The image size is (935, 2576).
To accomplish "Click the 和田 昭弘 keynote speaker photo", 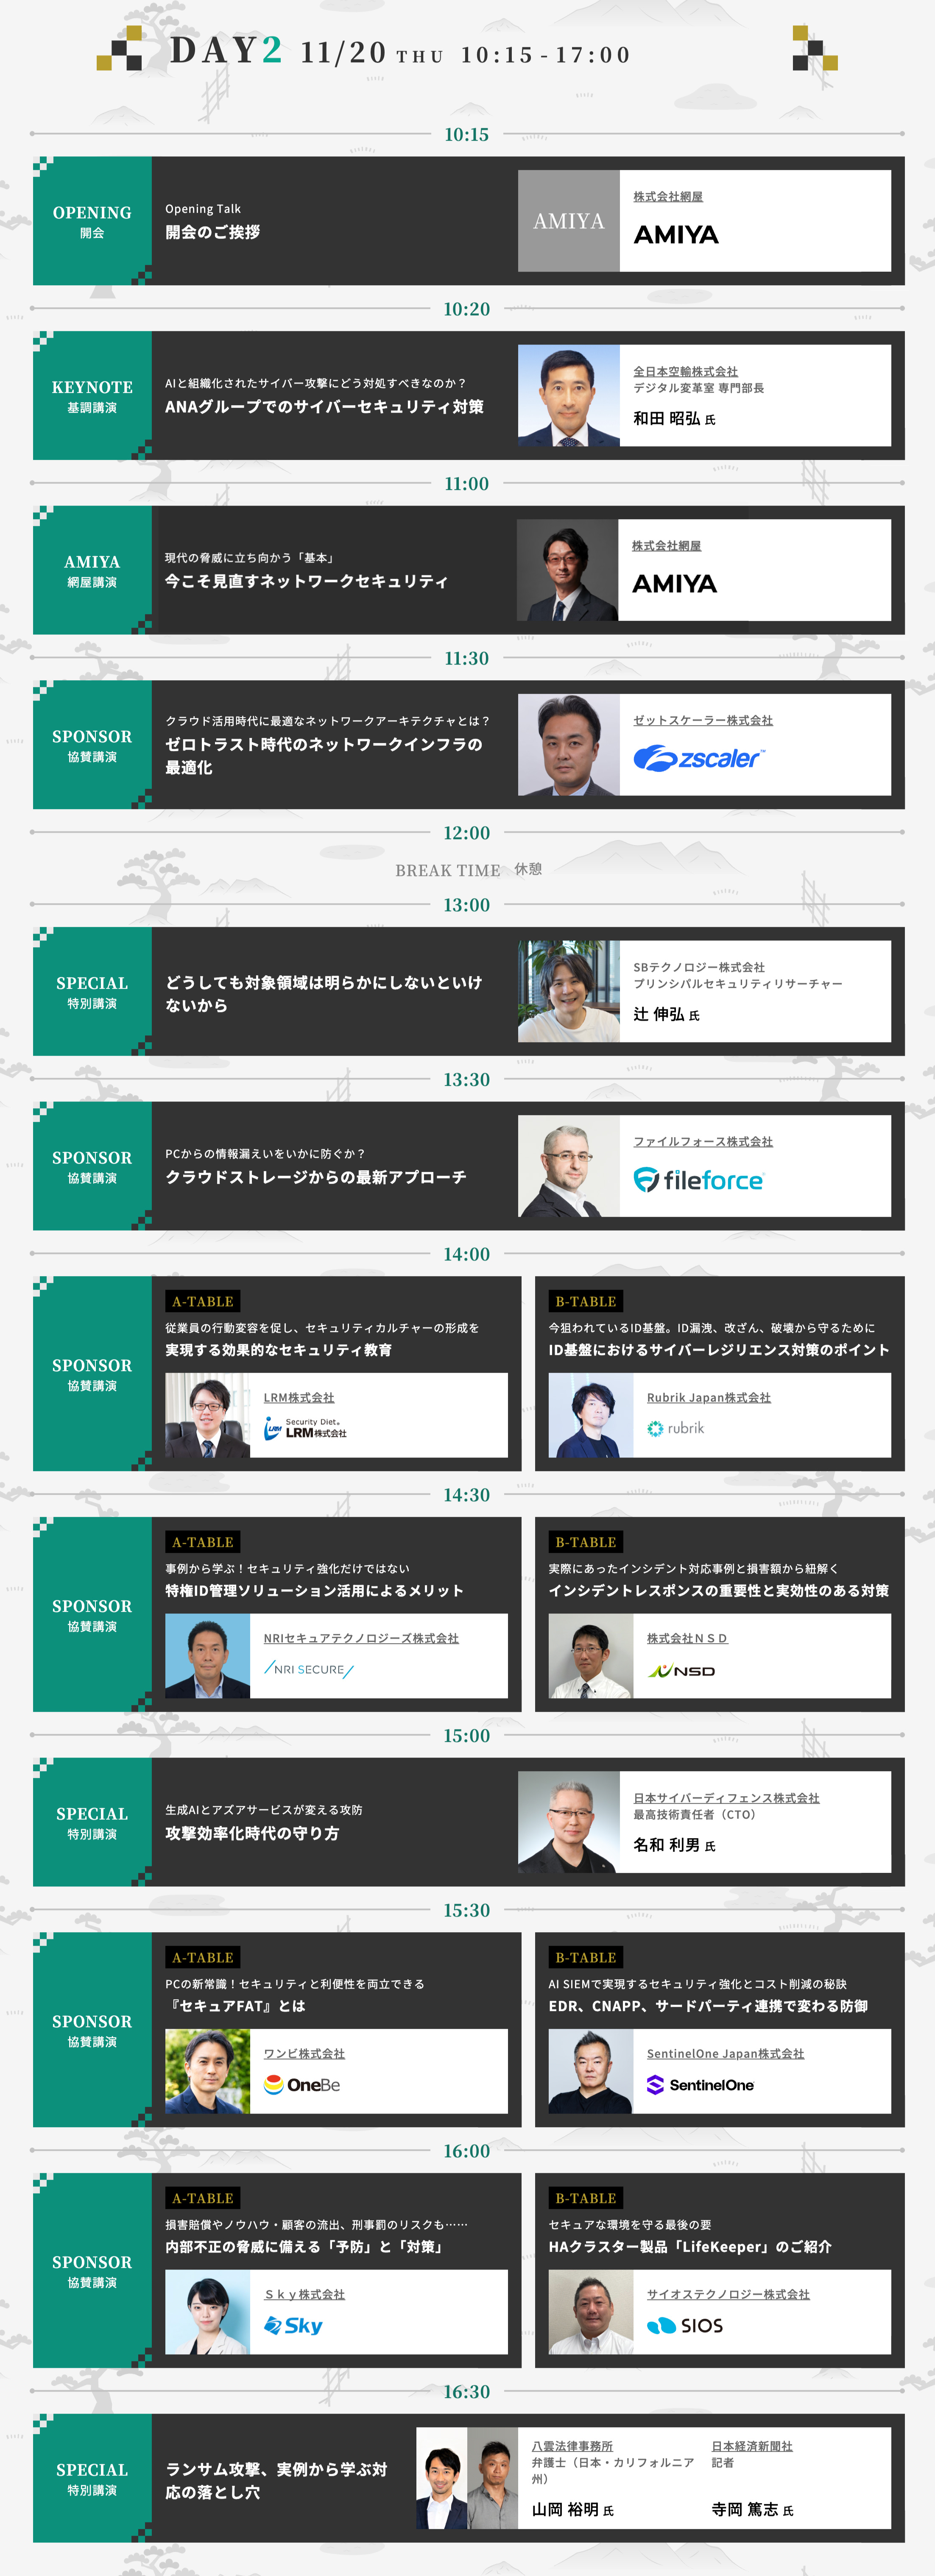I will tap(568, 396).
